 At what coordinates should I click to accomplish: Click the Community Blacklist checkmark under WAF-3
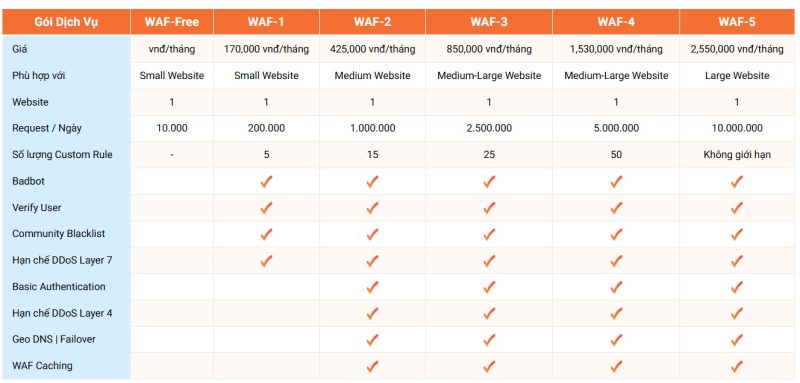489,234
